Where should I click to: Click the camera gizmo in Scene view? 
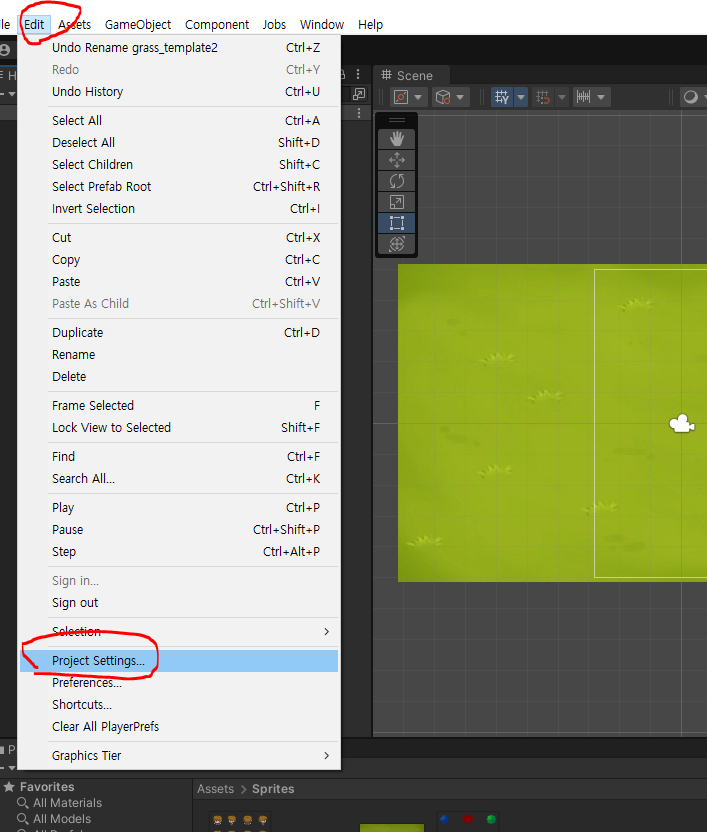pyautogui.click(x=682, y=424)
